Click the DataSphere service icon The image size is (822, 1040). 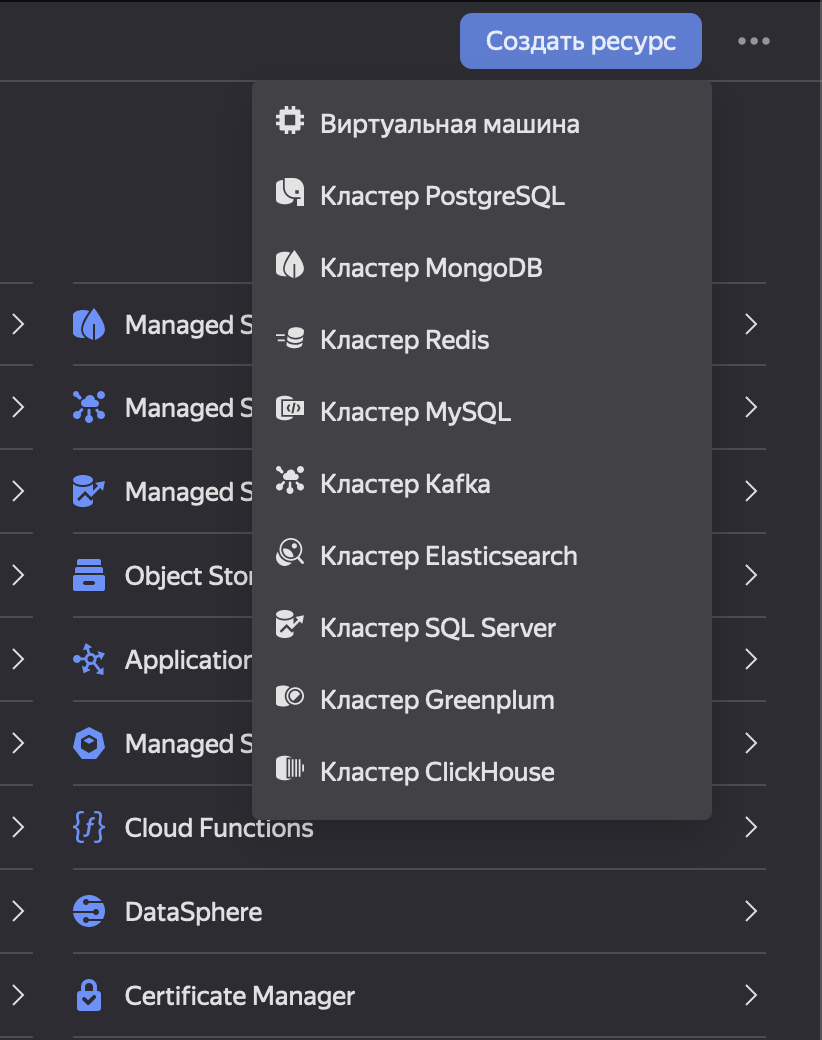pyautogui.click(x=89, y=912)
